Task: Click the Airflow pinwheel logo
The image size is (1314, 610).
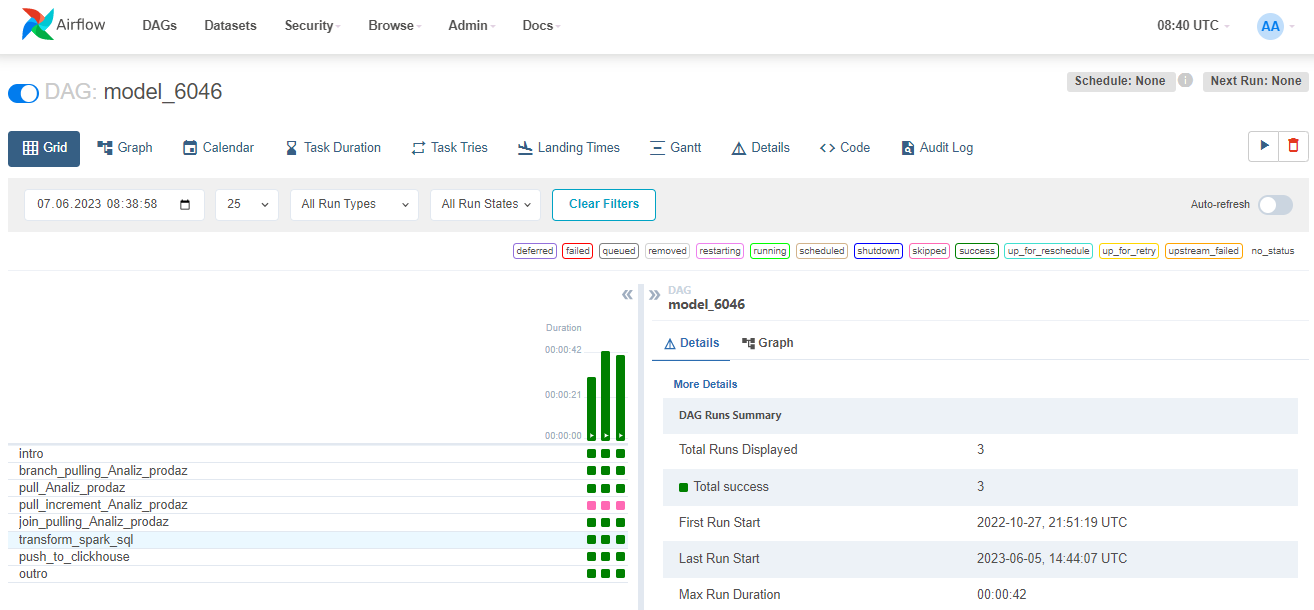Action: click(38, 25)
